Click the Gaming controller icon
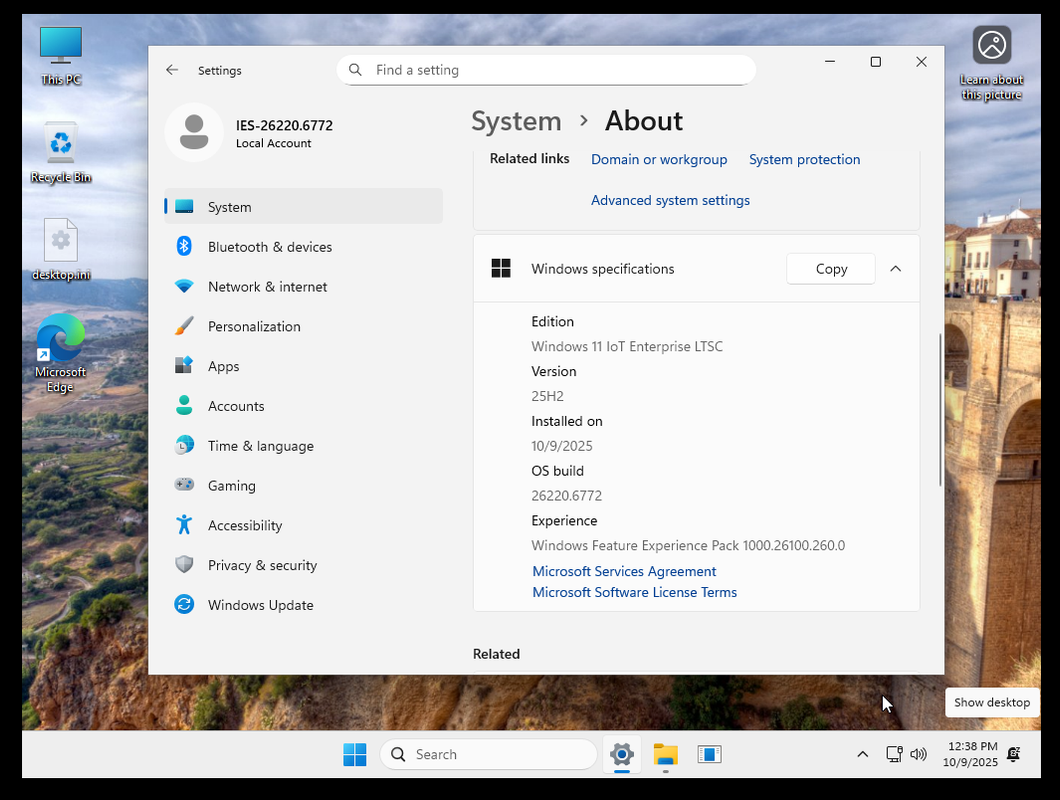 coord(184,484)
